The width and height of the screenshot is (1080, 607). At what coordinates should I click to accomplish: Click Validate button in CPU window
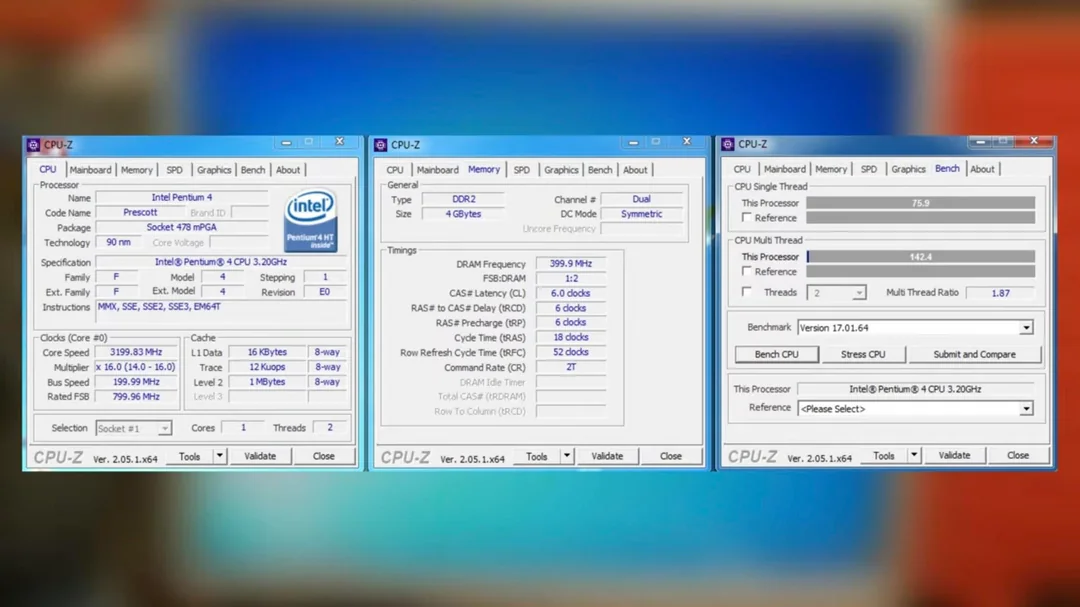(x=260, y=456)
